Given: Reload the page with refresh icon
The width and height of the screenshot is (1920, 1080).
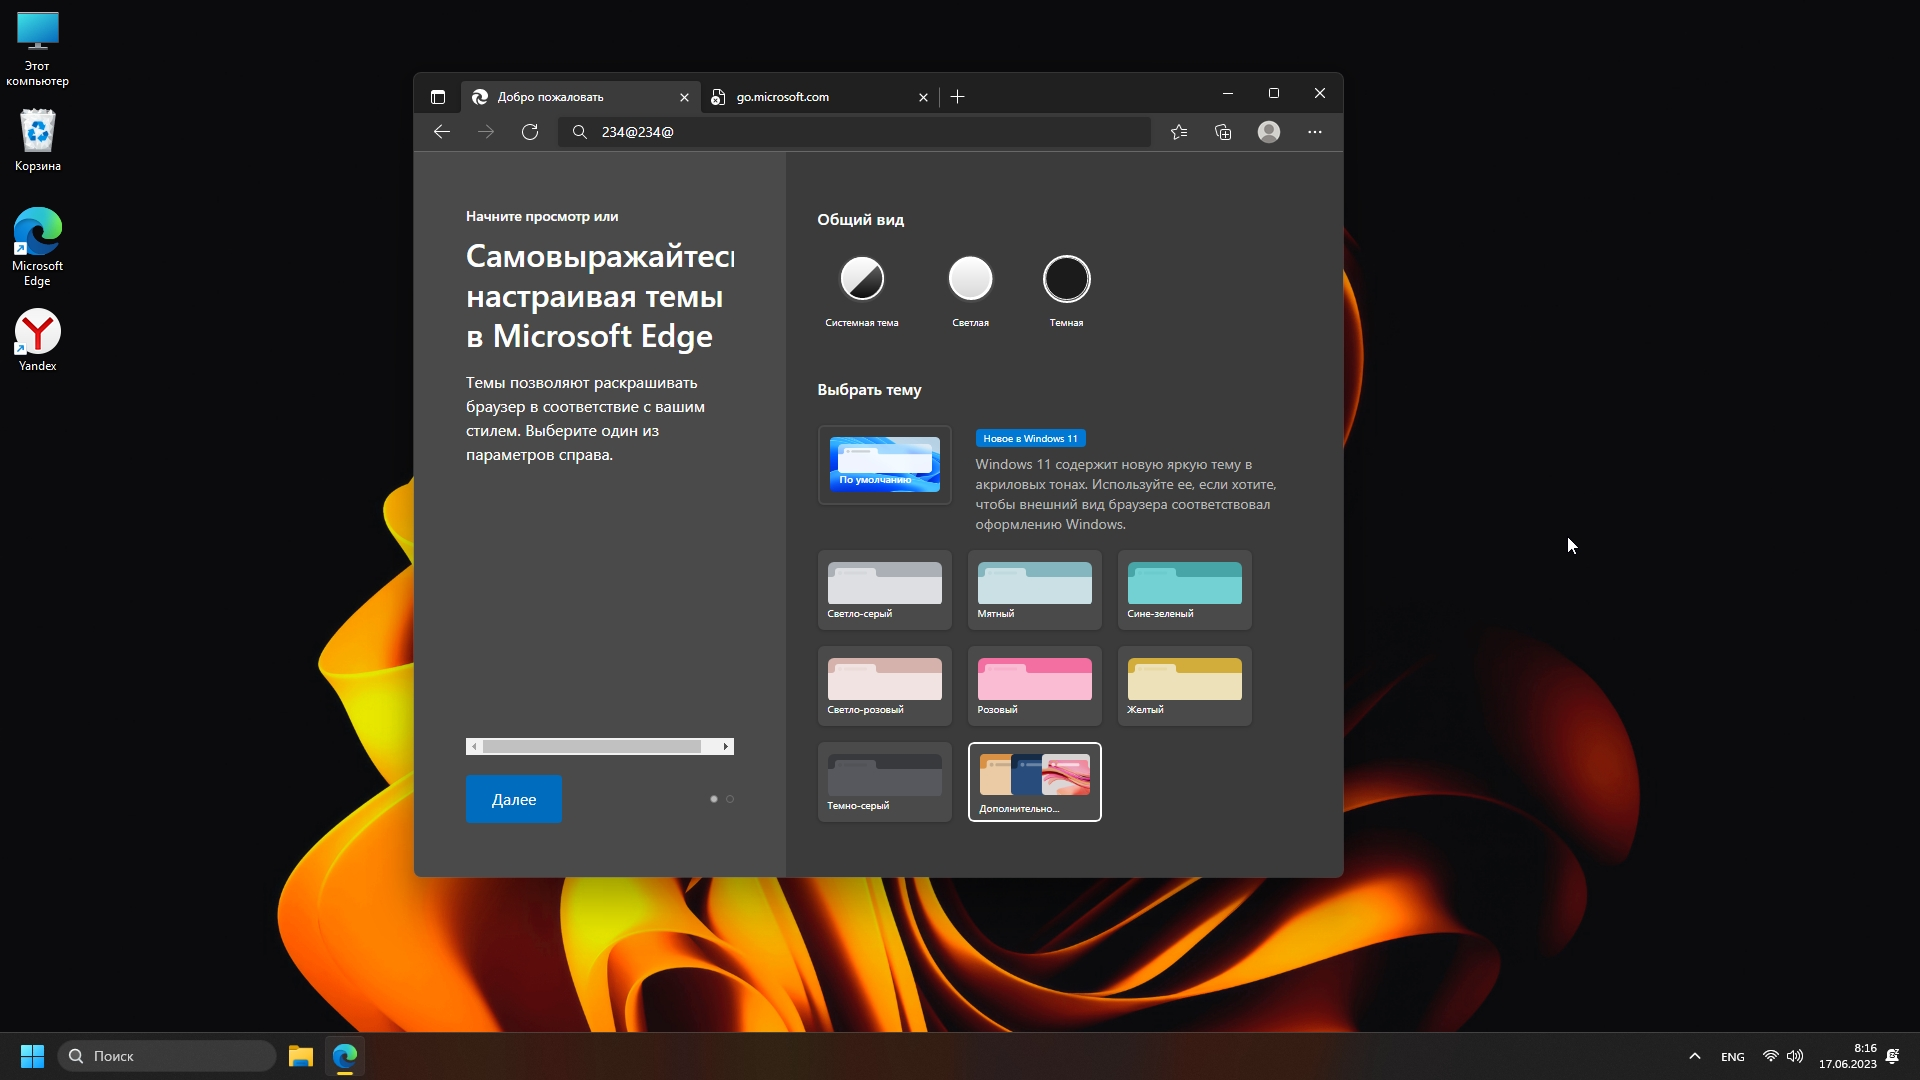Looking at the screenshot, I should tap(530, 132).
